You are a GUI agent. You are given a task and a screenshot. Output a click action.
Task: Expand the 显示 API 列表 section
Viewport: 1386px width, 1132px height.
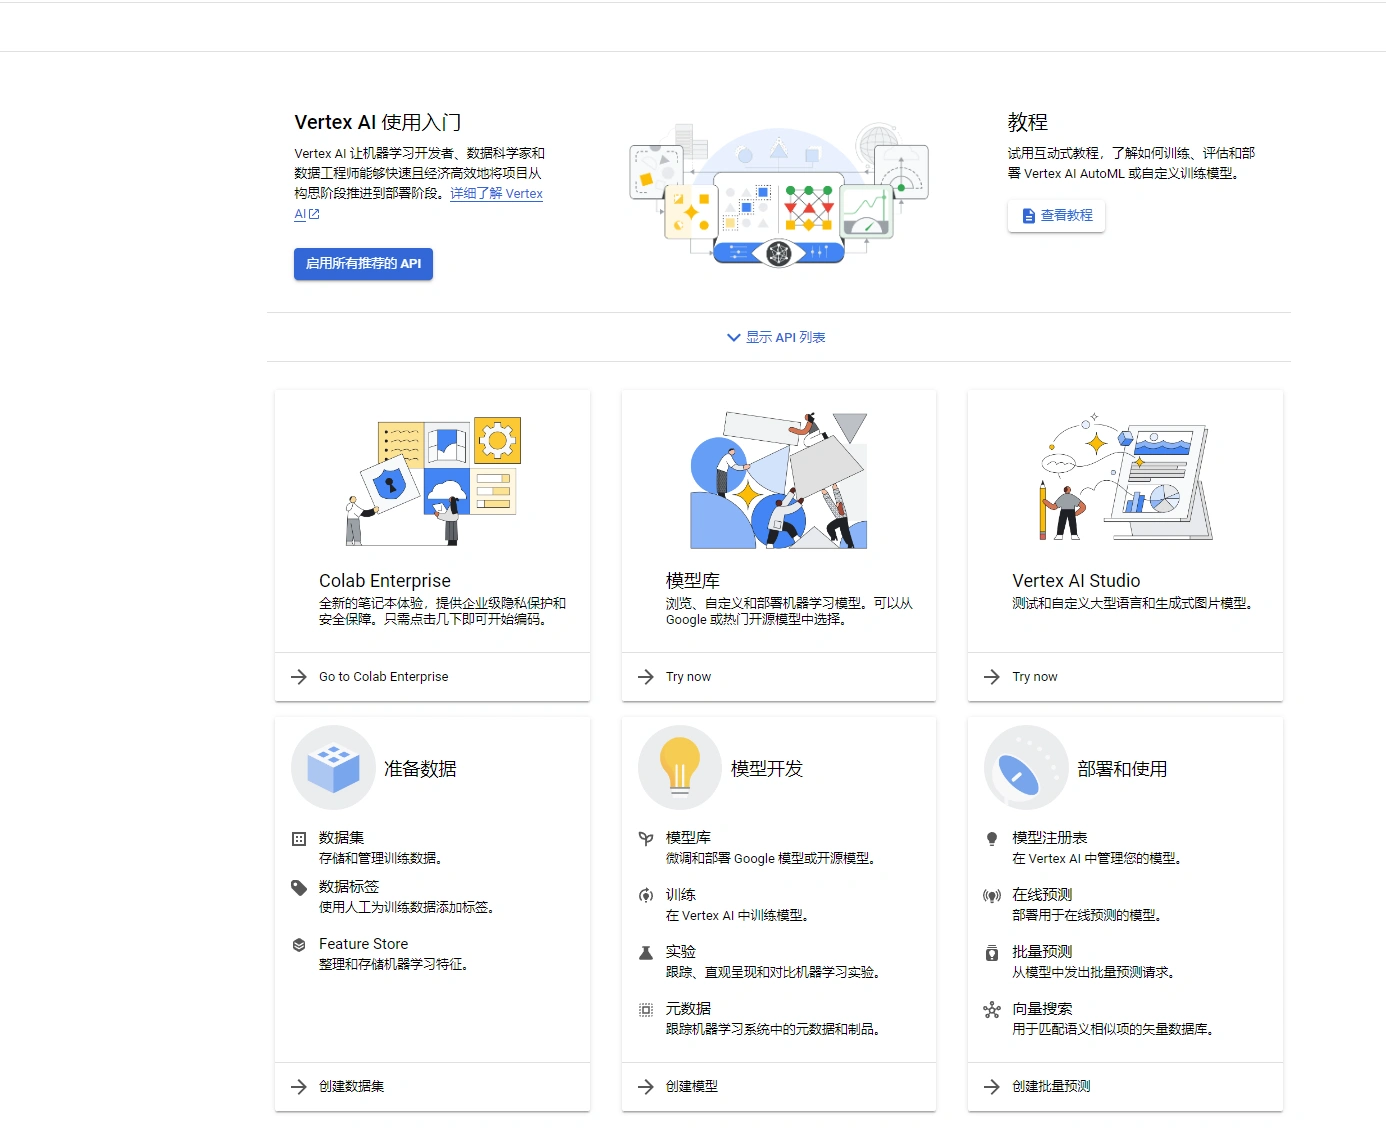pos(776,338)
